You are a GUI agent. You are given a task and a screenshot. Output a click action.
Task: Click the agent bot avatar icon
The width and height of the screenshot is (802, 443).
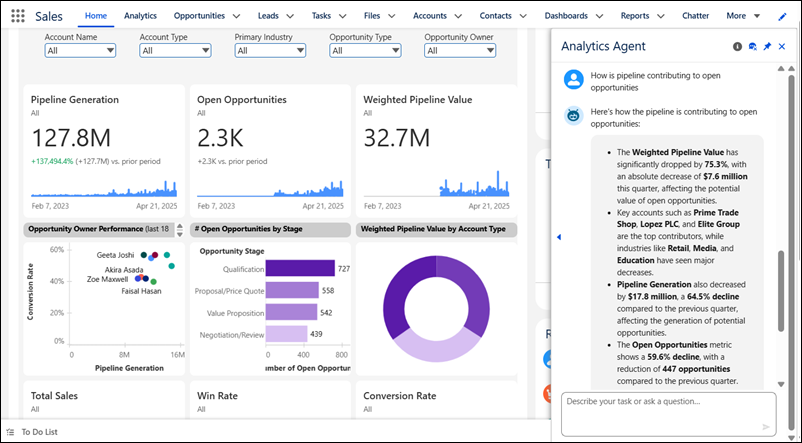(x=573, y=116)
